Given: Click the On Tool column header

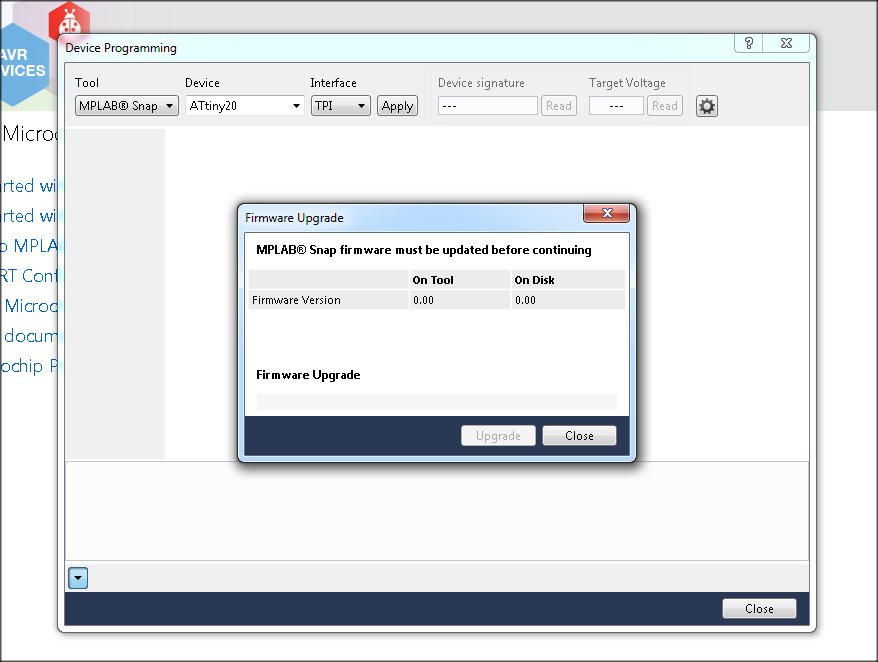Looking at the screenshot, I should (460, 280).
